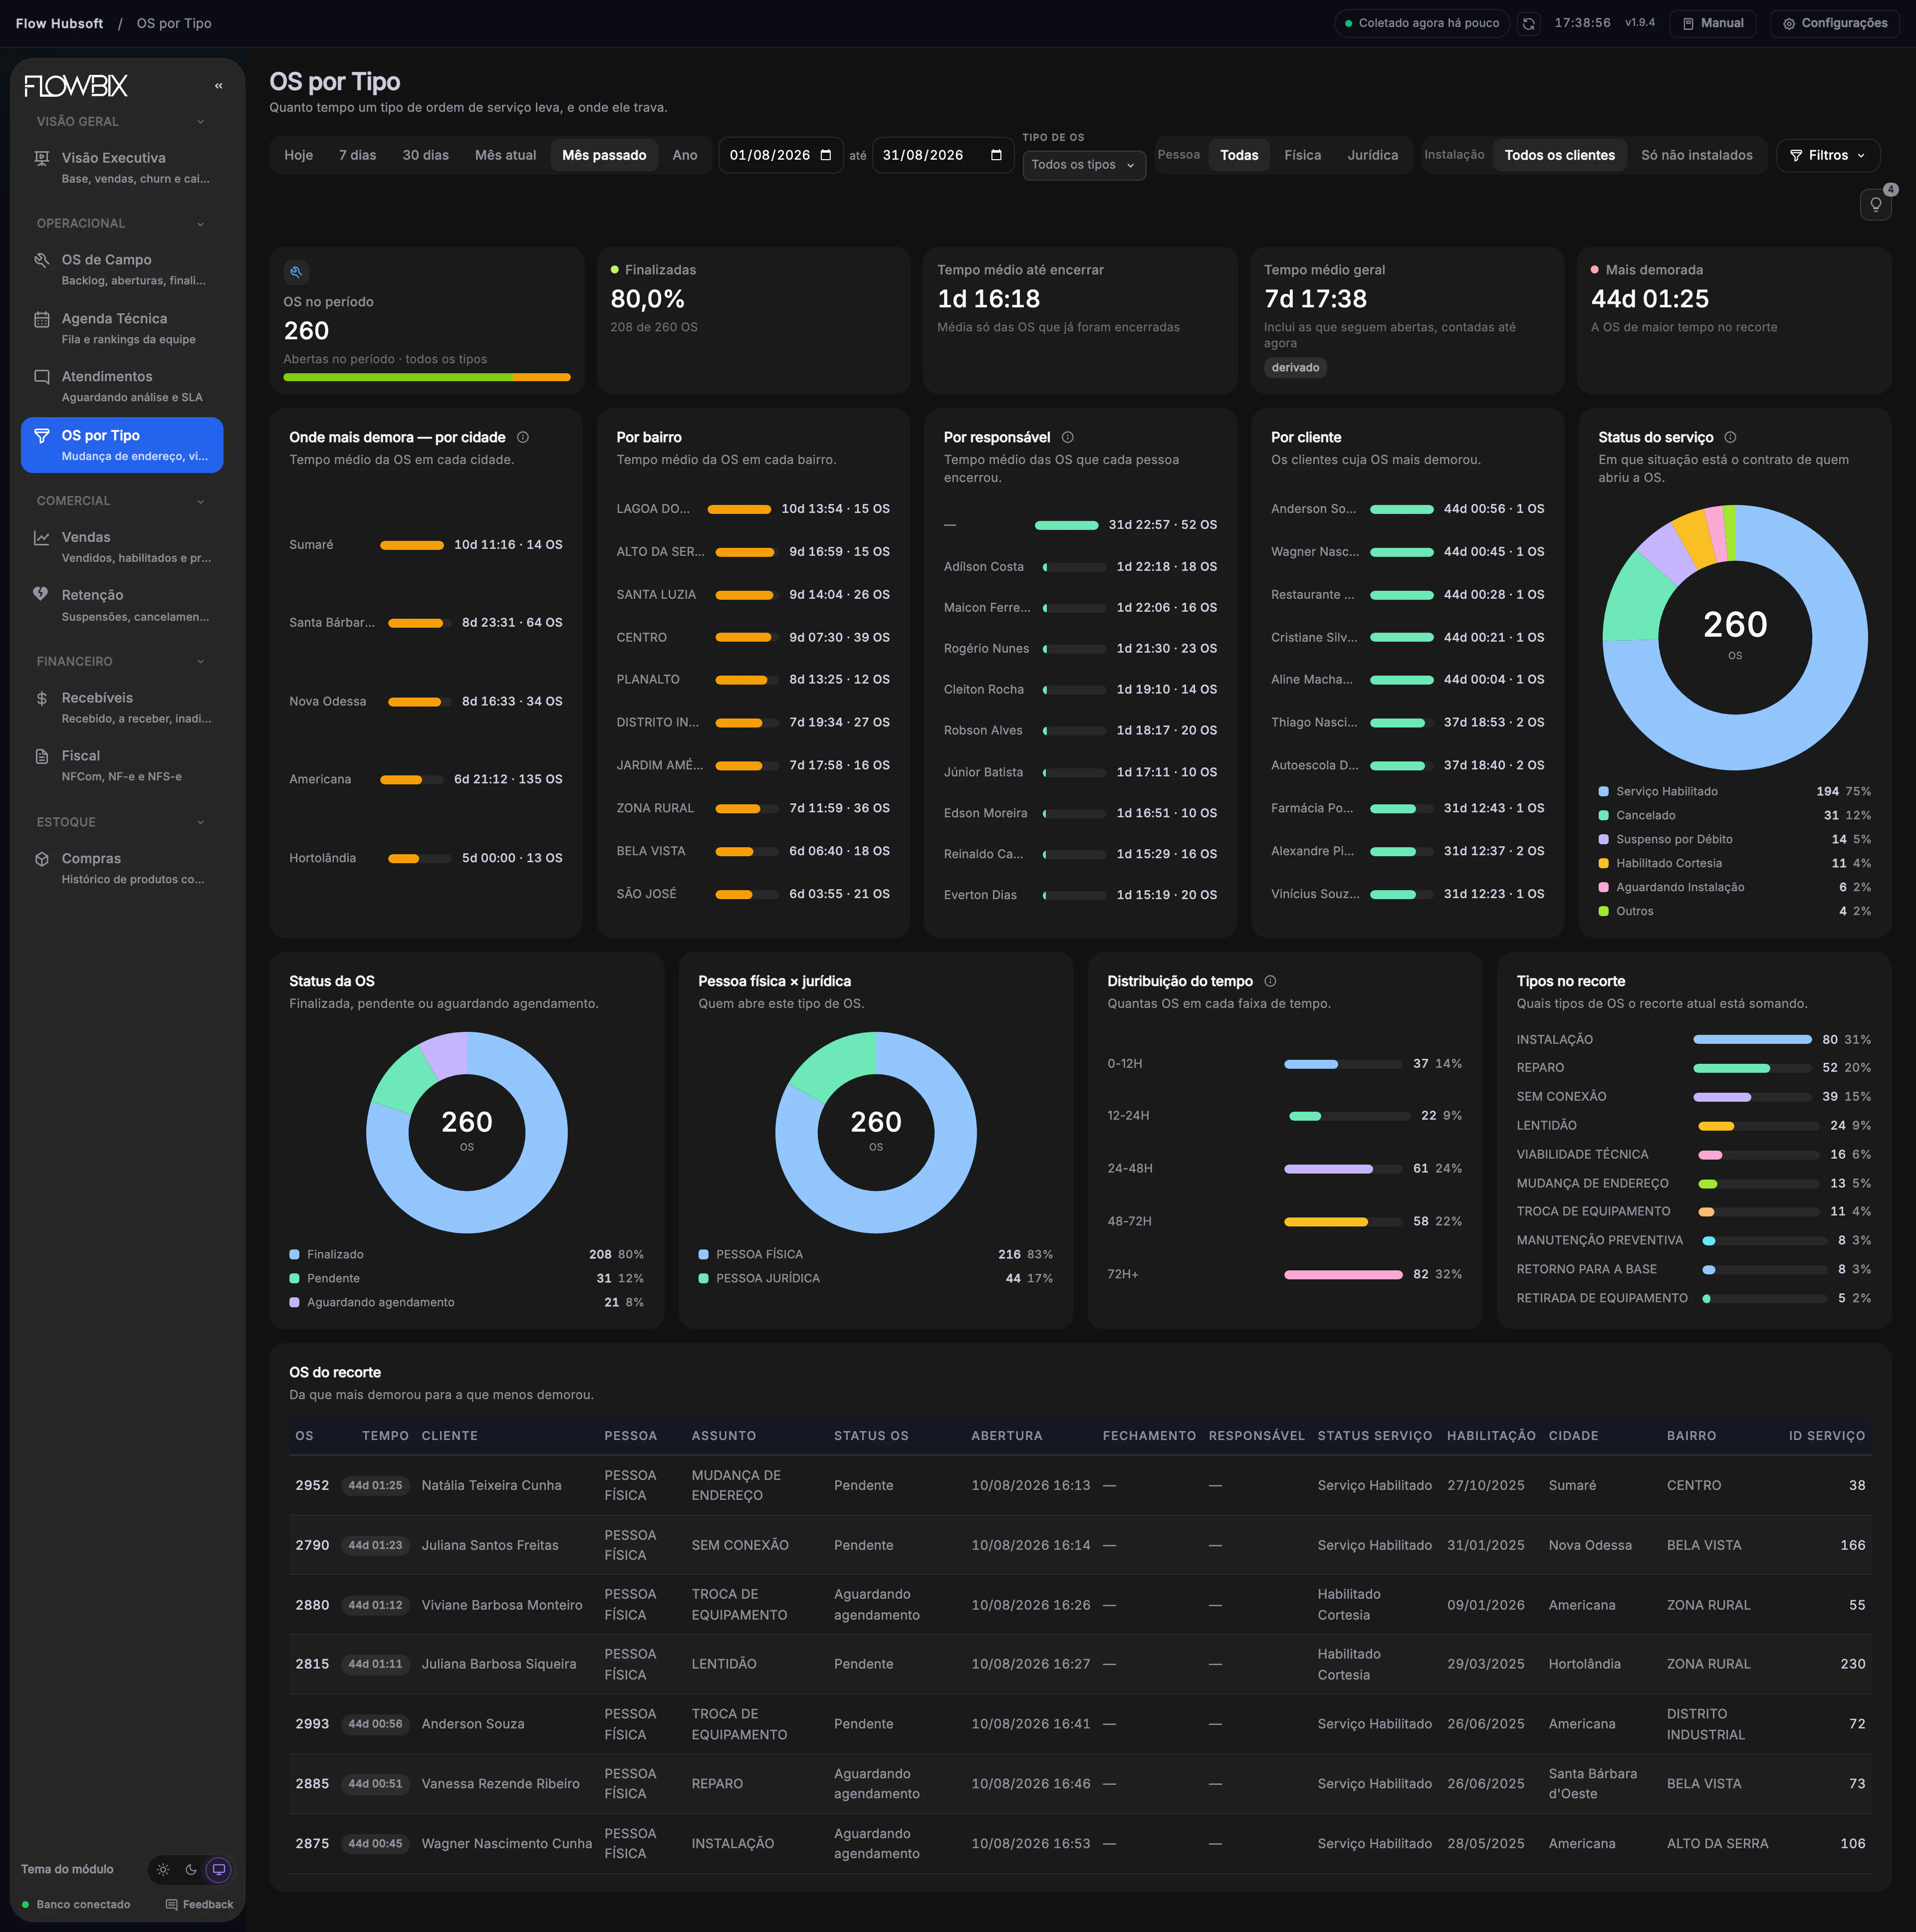Click the Banco conectado status
The image size is (1916, 1932).
pyautogui.click(x=76, y=1904)
